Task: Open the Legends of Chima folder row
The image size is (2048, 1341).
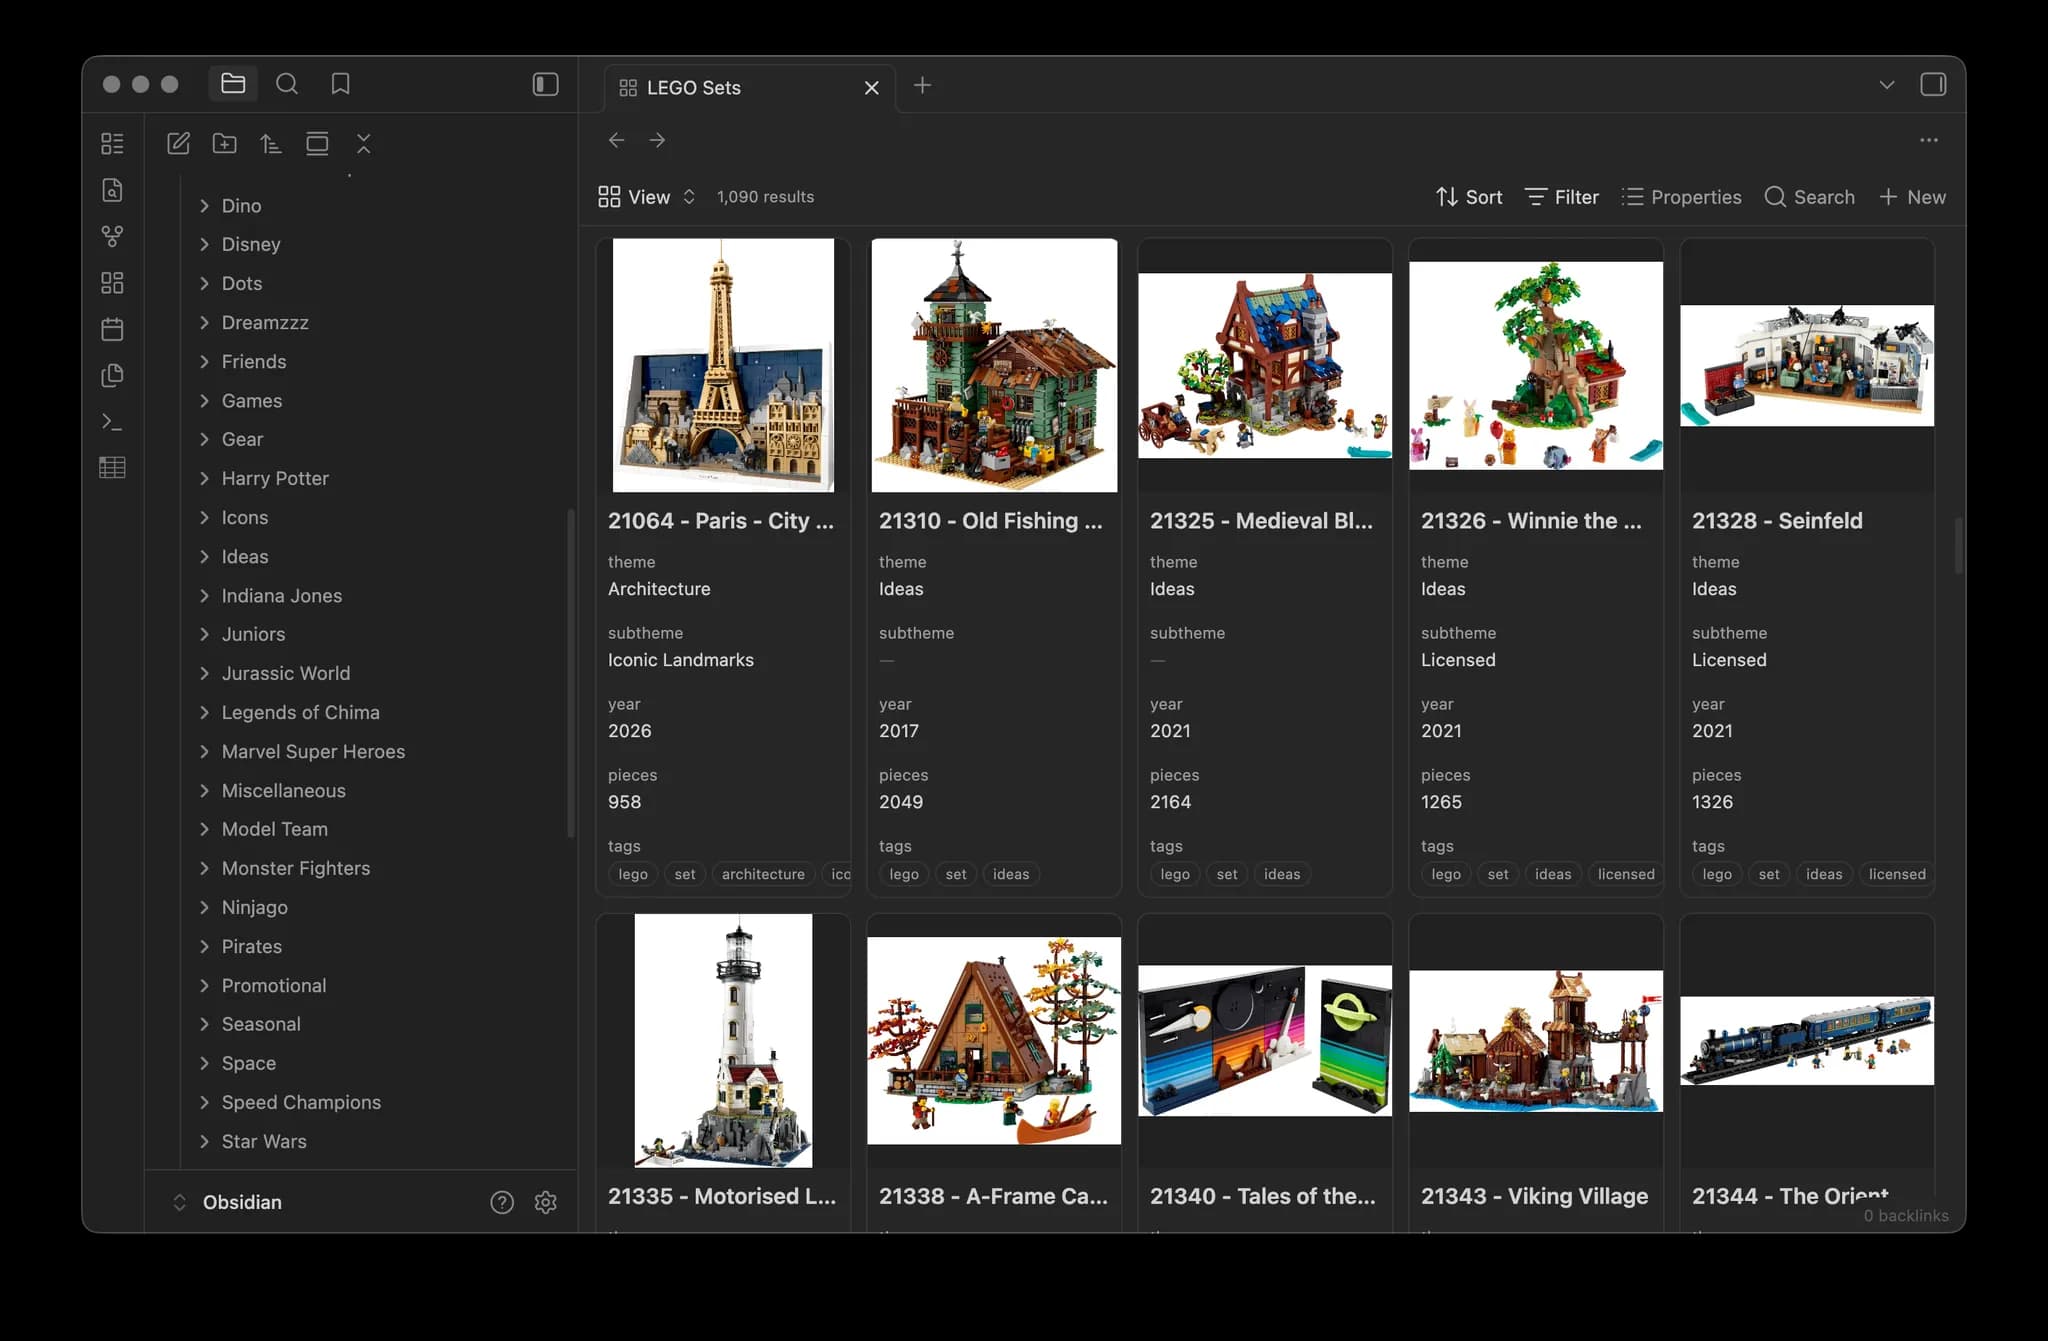Action: point(375,713)
